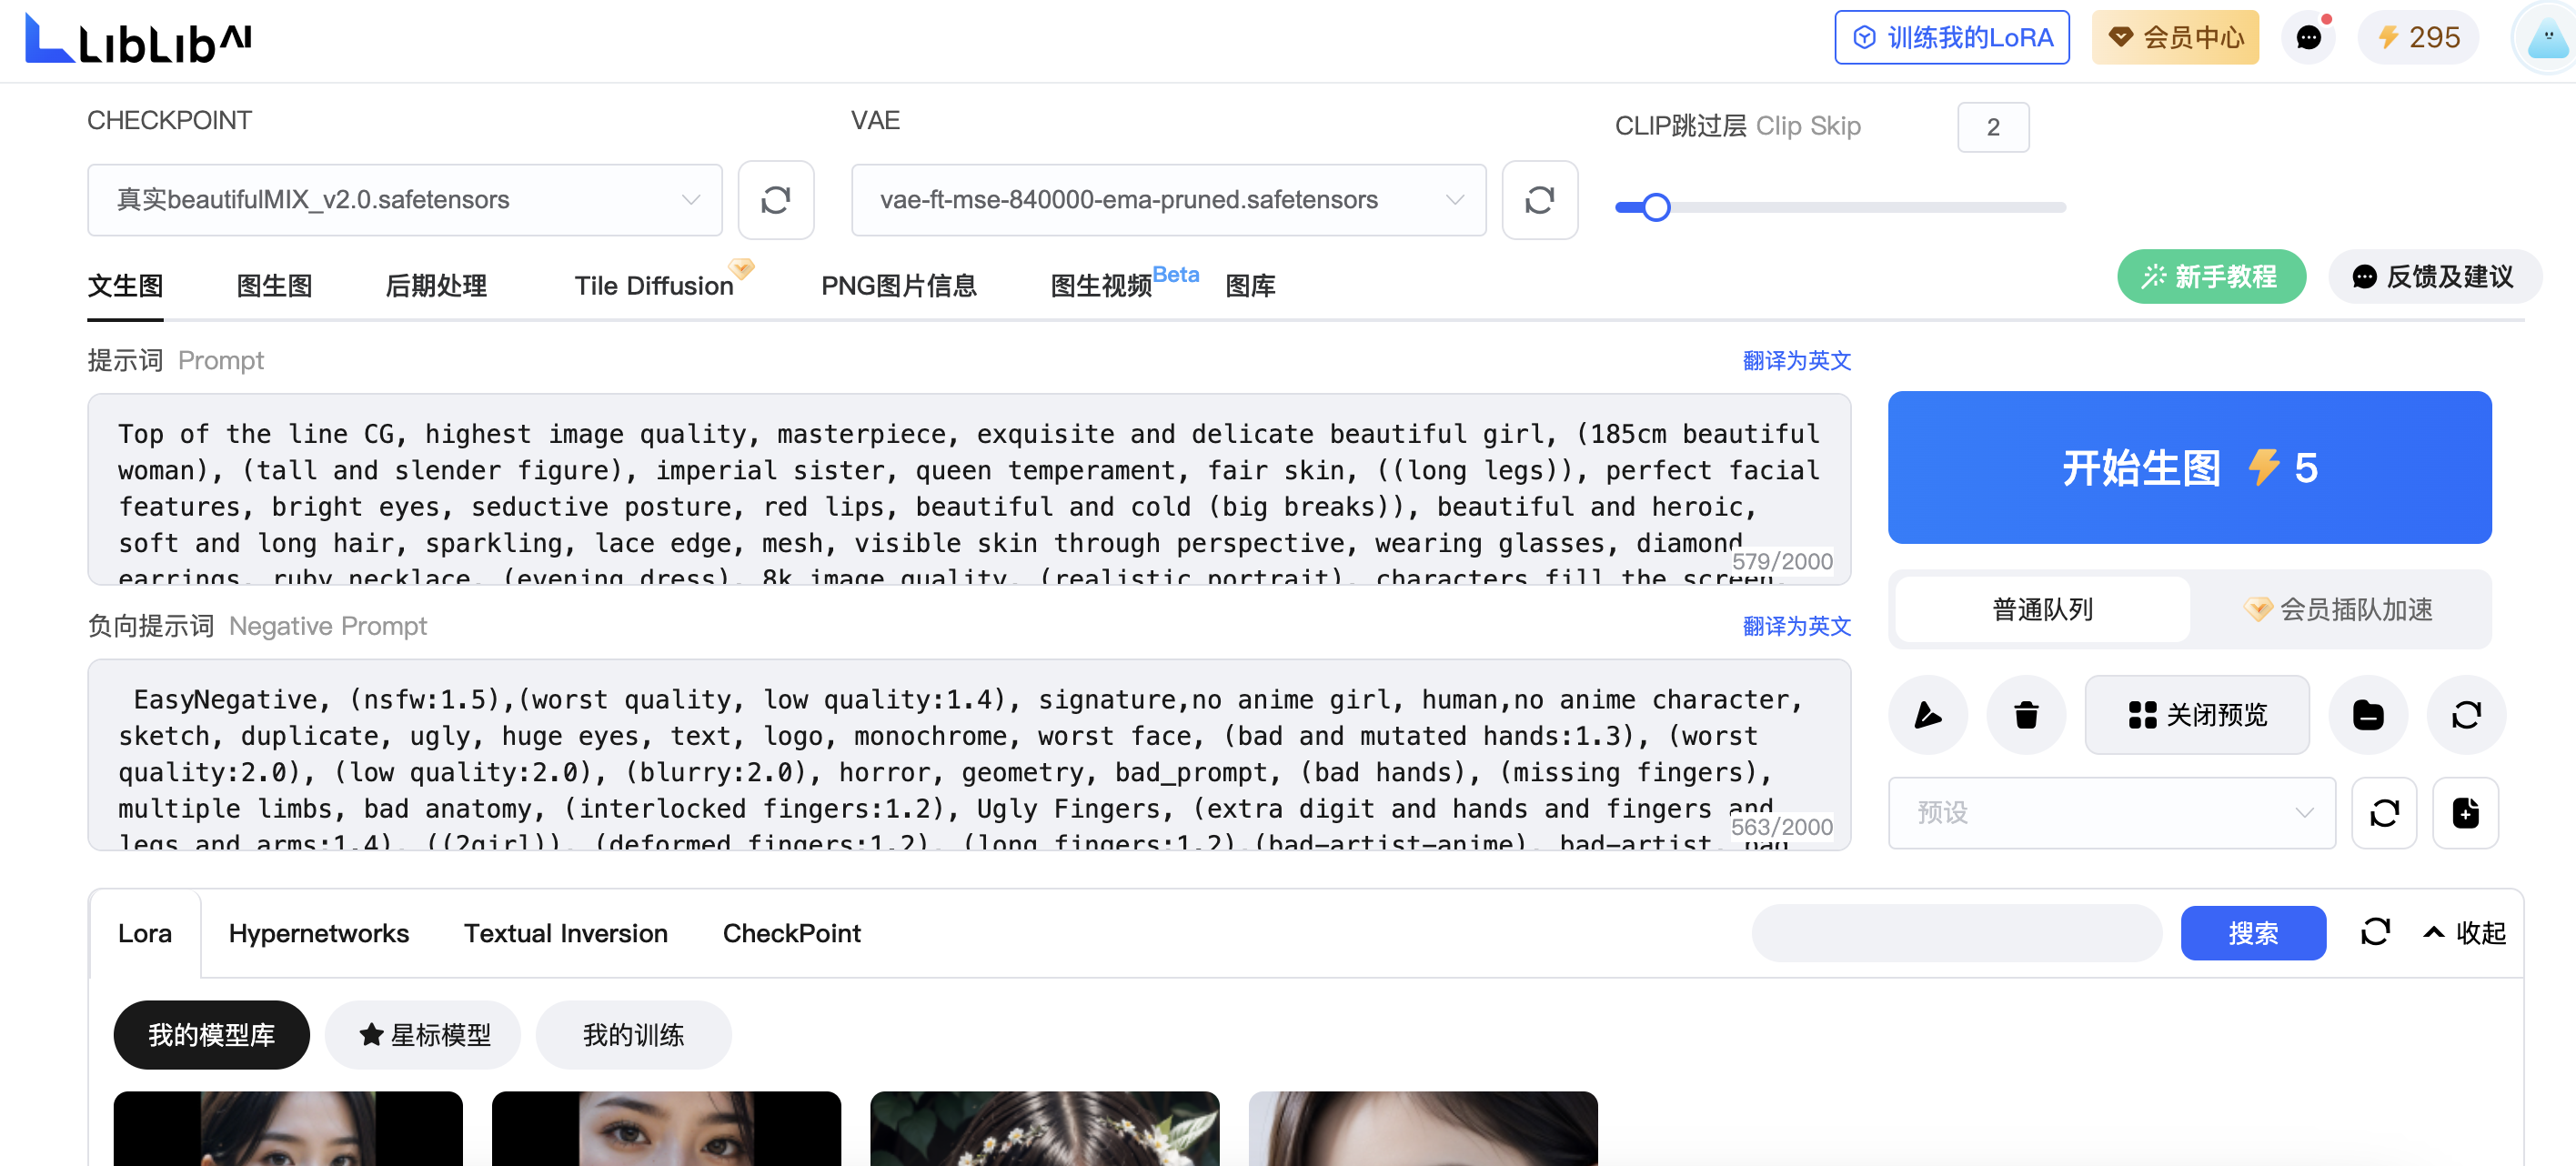
Task: Filter by 我的训练
Action: 633,1034
